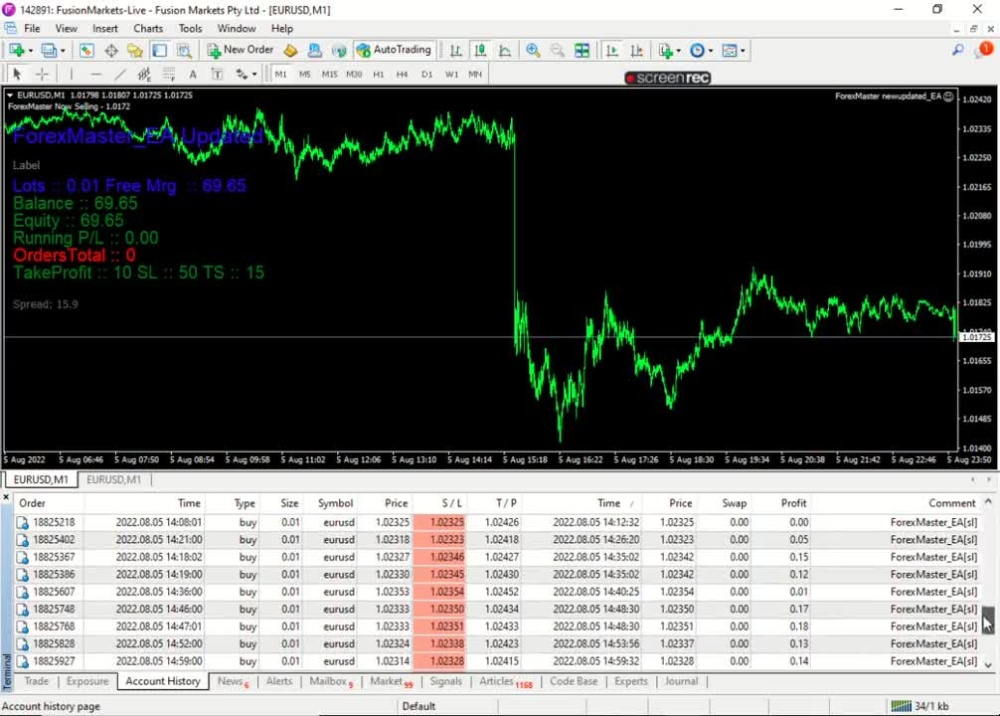Tile the chart windows
The image size is (1000, 716).
click(x=582, y=50)
